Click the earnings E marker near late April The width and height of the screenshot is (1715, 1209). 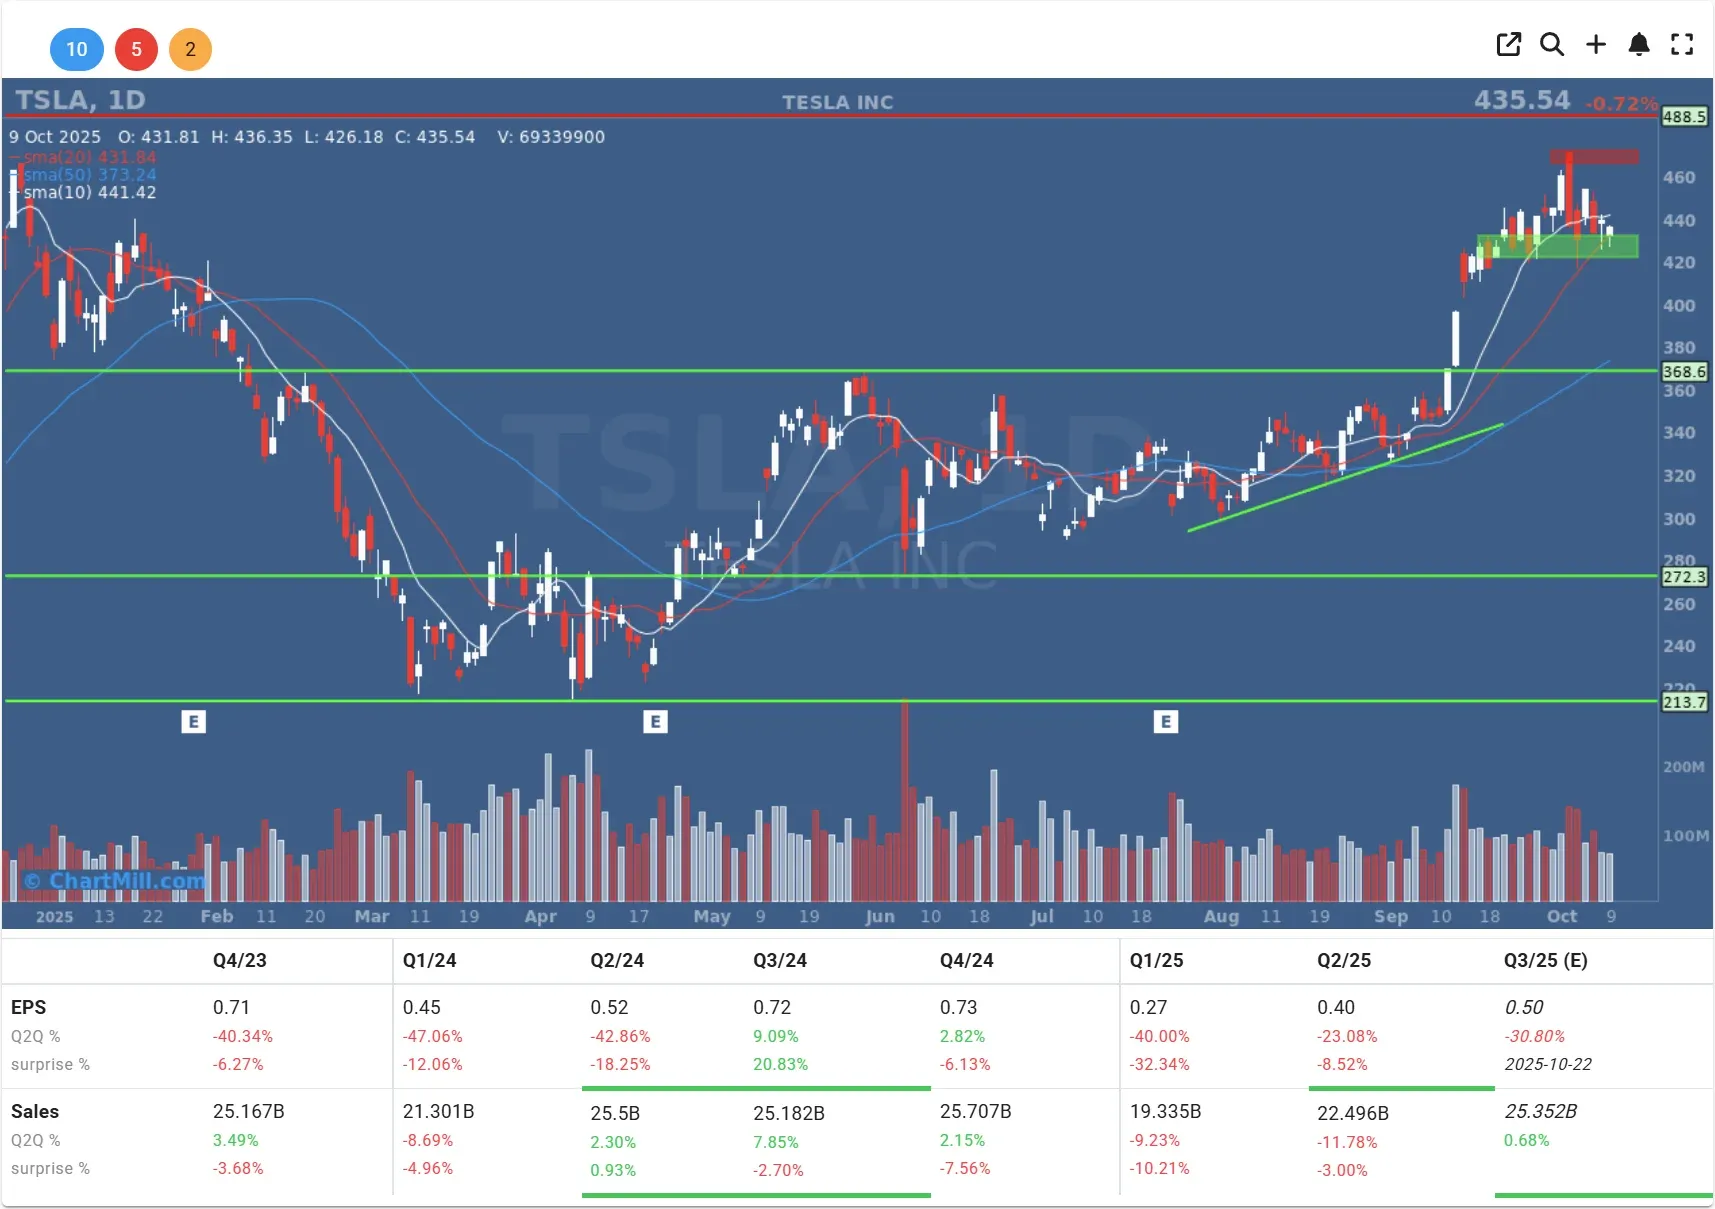click(x=655, y=721)
